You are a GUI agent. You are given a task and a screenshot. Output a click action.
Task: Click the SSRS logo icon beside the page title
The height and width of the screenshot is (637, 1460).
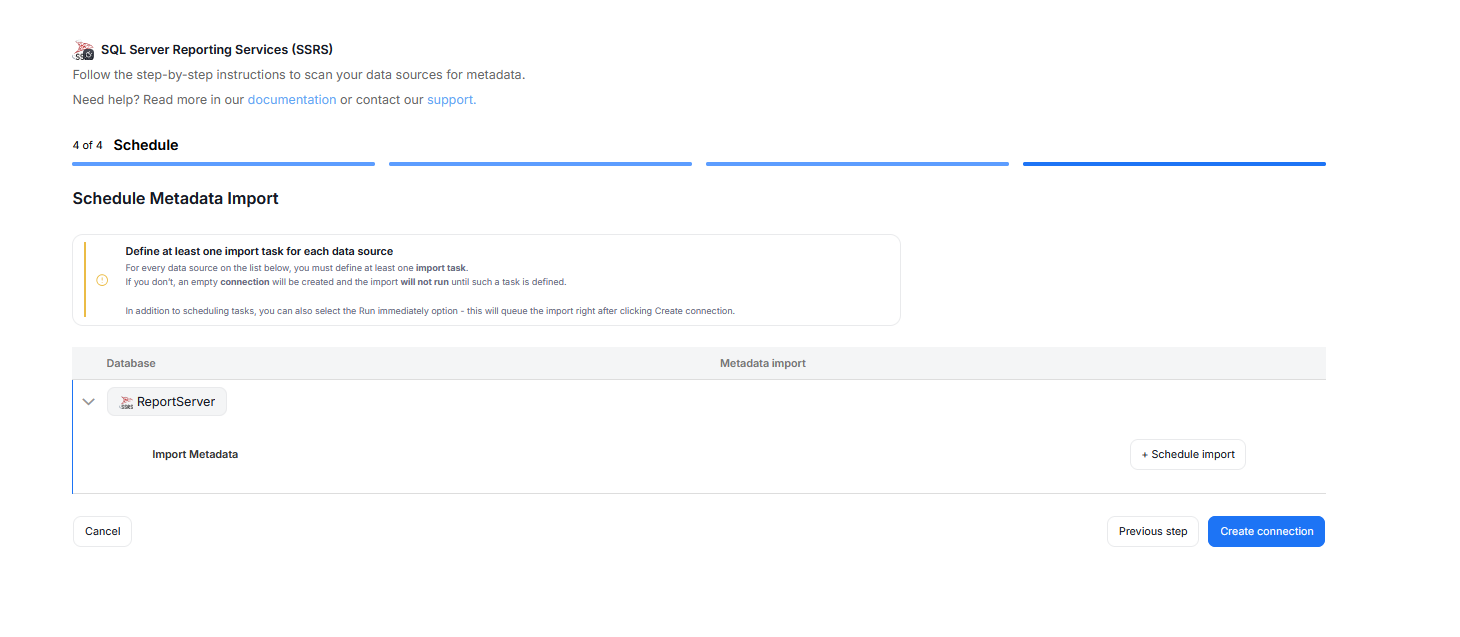coord(84,50)
